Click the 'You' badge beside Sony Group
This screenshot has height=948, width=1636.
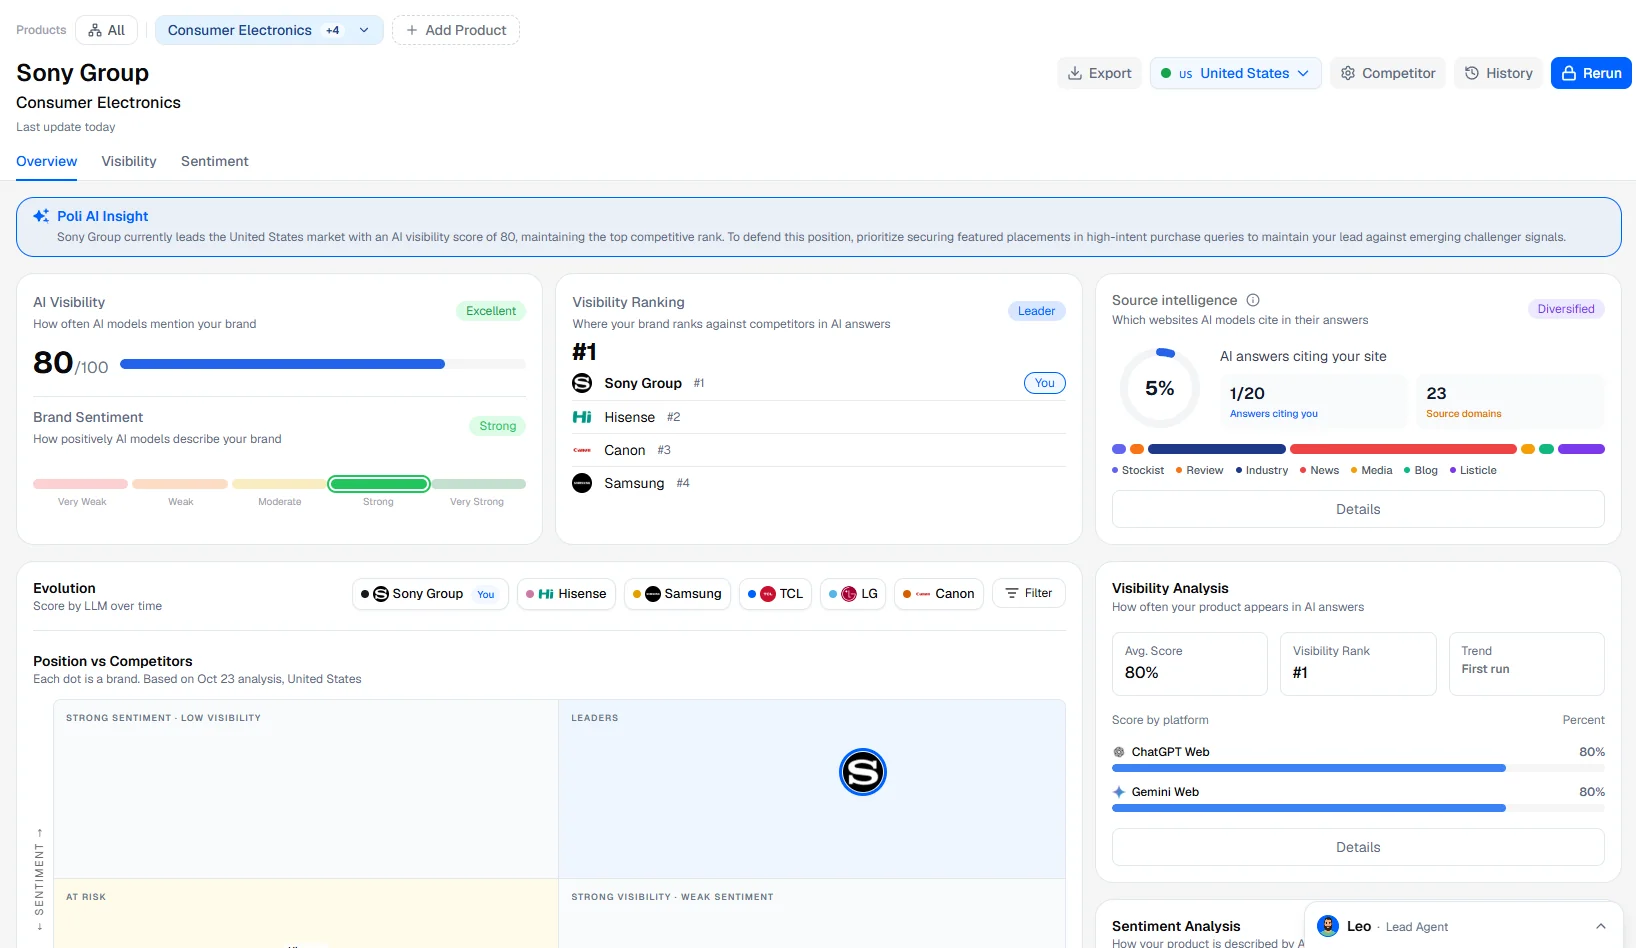coord(1045,383)
